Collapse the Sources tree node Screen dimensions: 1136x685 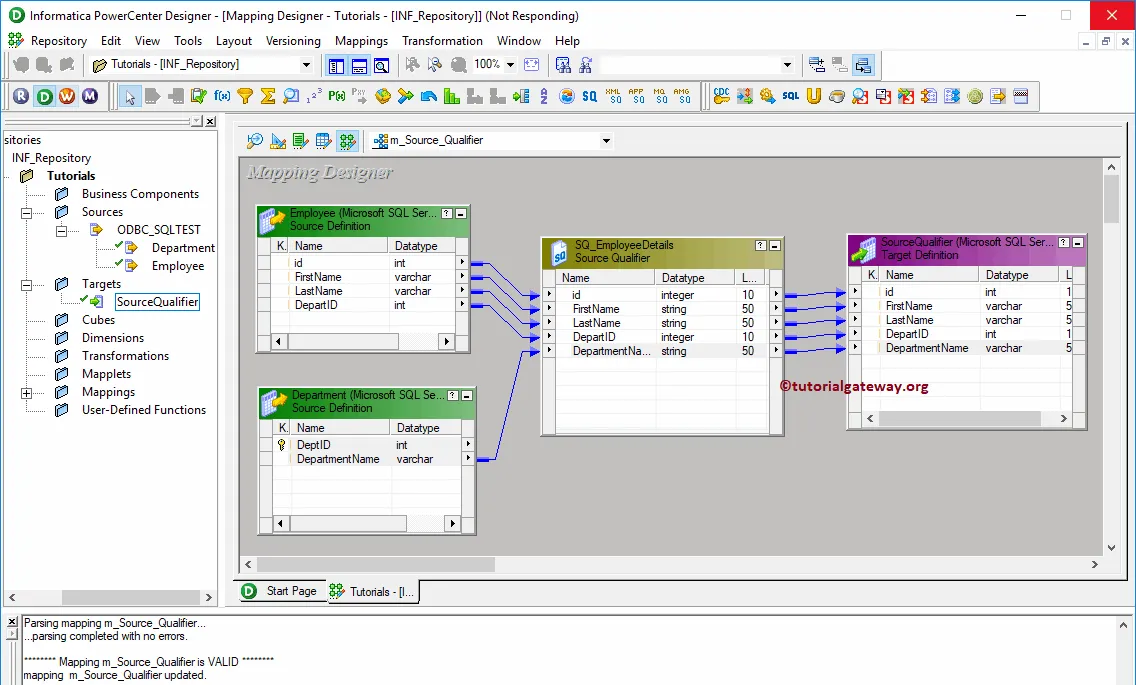pyautogui.click(x=27, y=212)
